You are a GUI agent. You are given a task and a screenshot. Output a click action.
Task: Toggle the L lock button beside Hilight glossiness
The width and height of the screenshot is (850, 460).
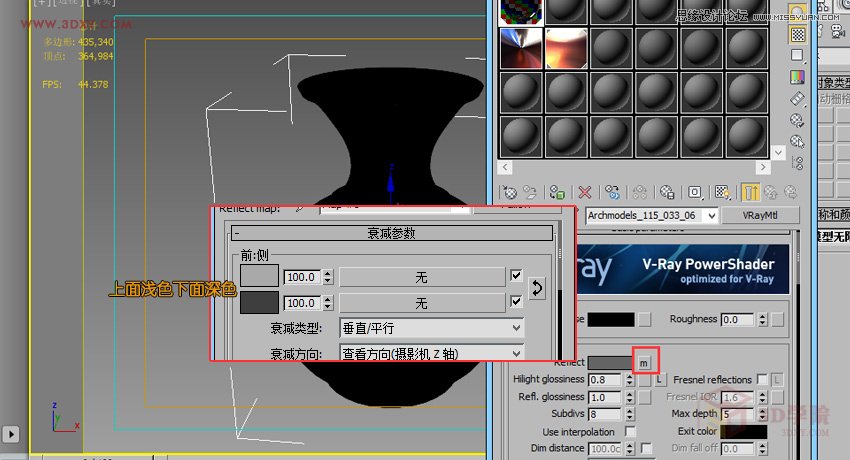(x=659, y=379)
